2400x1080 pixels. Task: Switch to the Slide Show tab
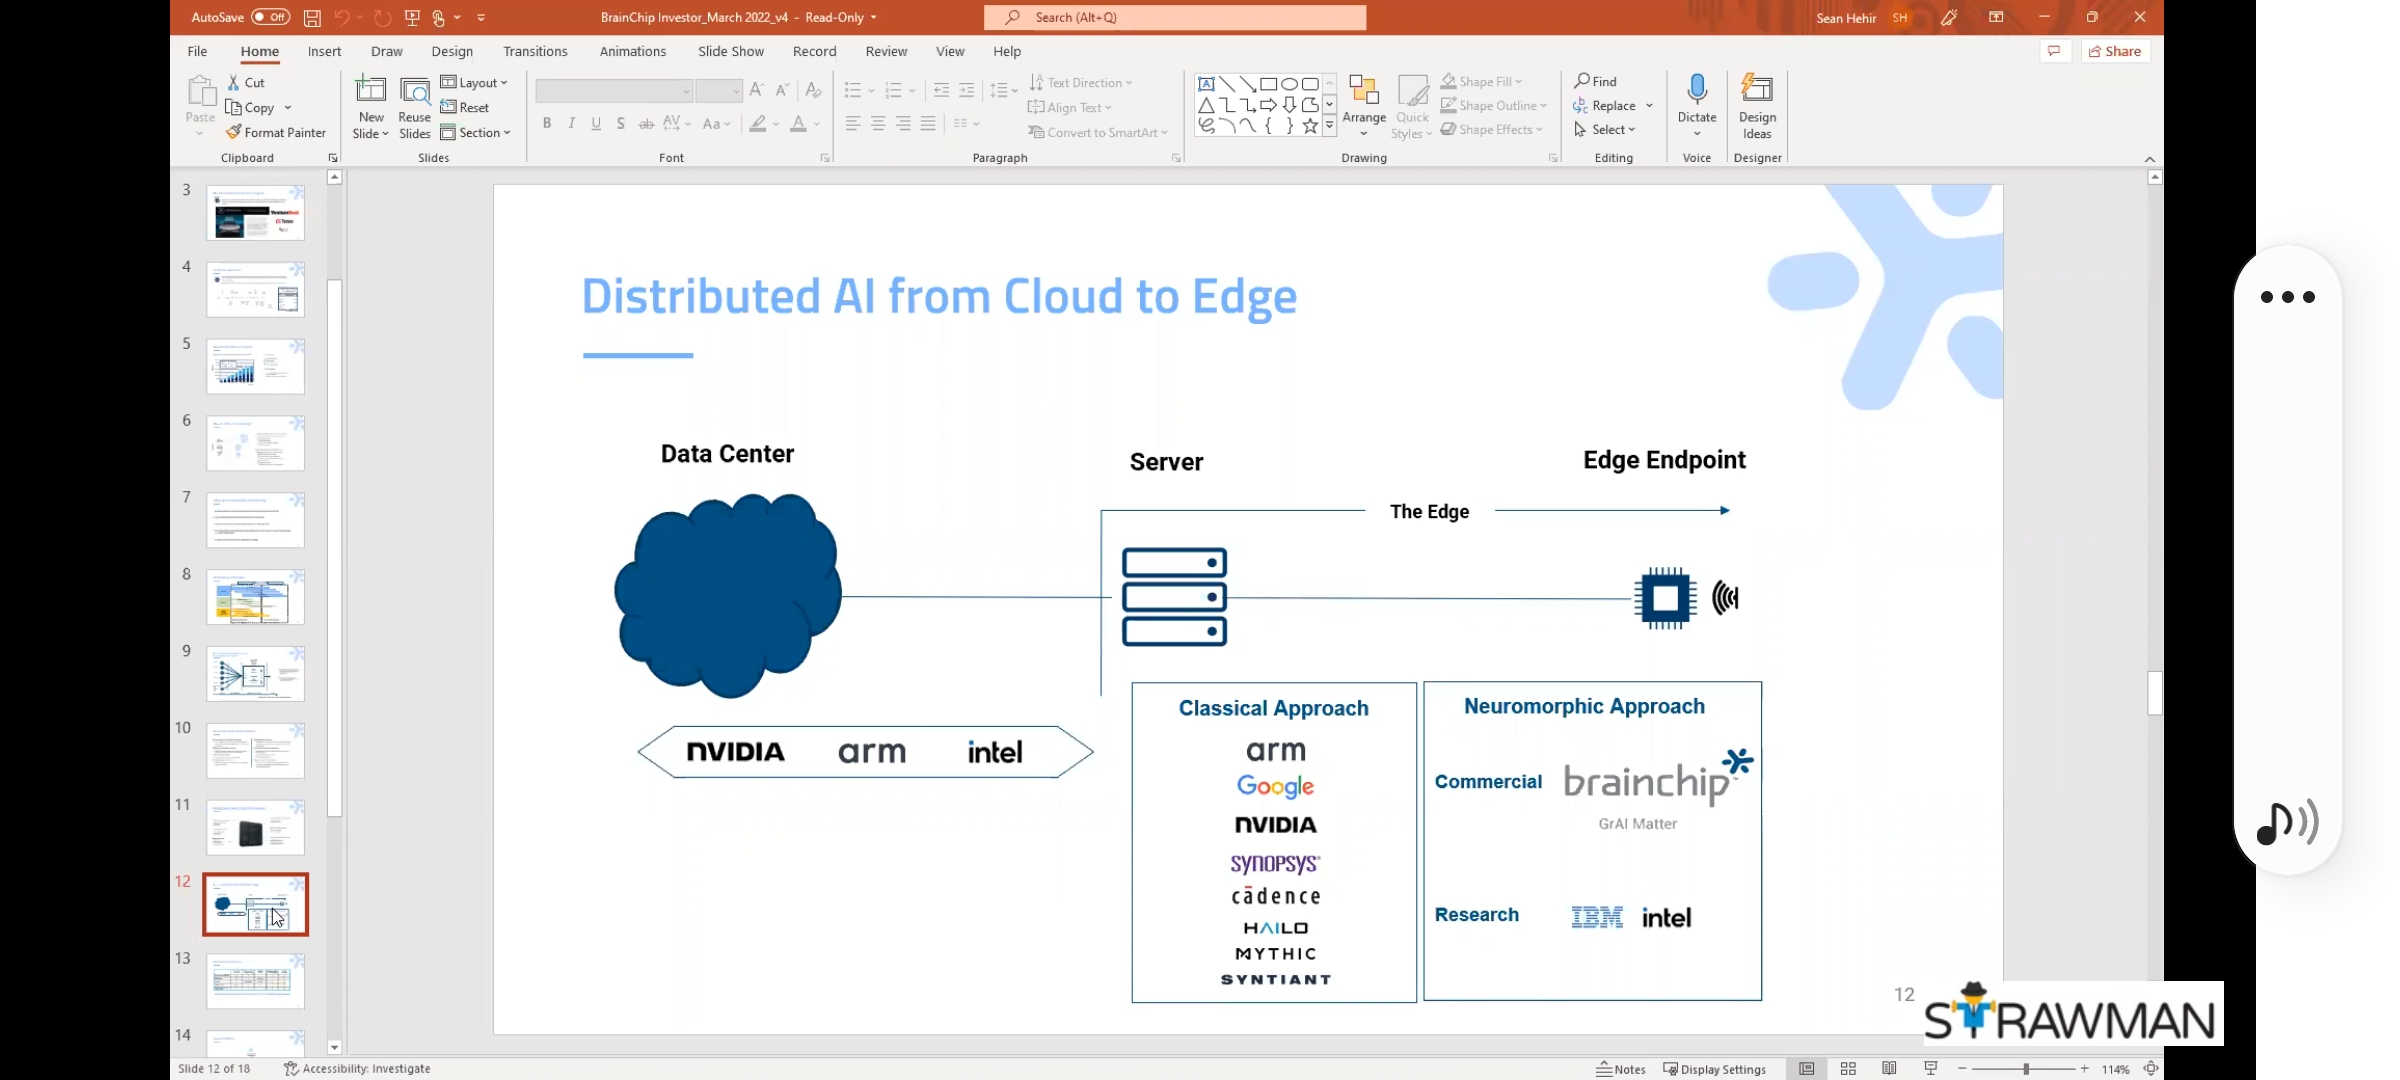(x=730, y=51)
